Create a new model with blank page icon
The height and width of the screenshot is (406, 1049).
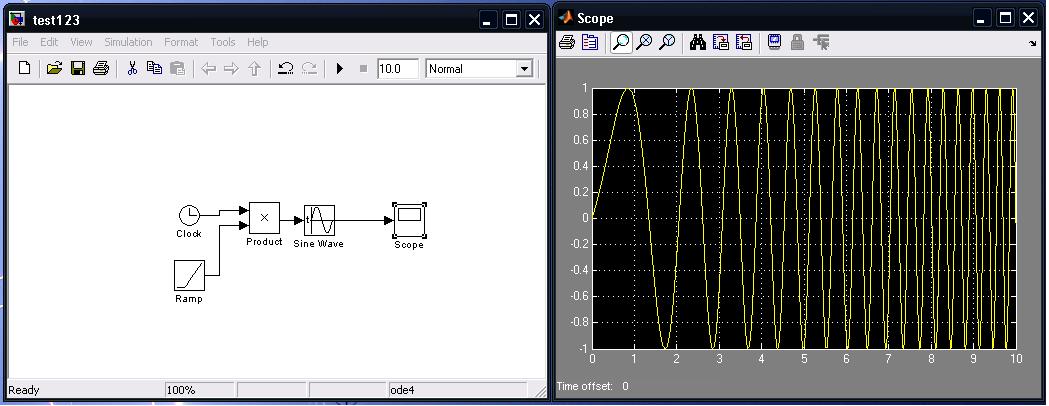click(x=25, y=69)
